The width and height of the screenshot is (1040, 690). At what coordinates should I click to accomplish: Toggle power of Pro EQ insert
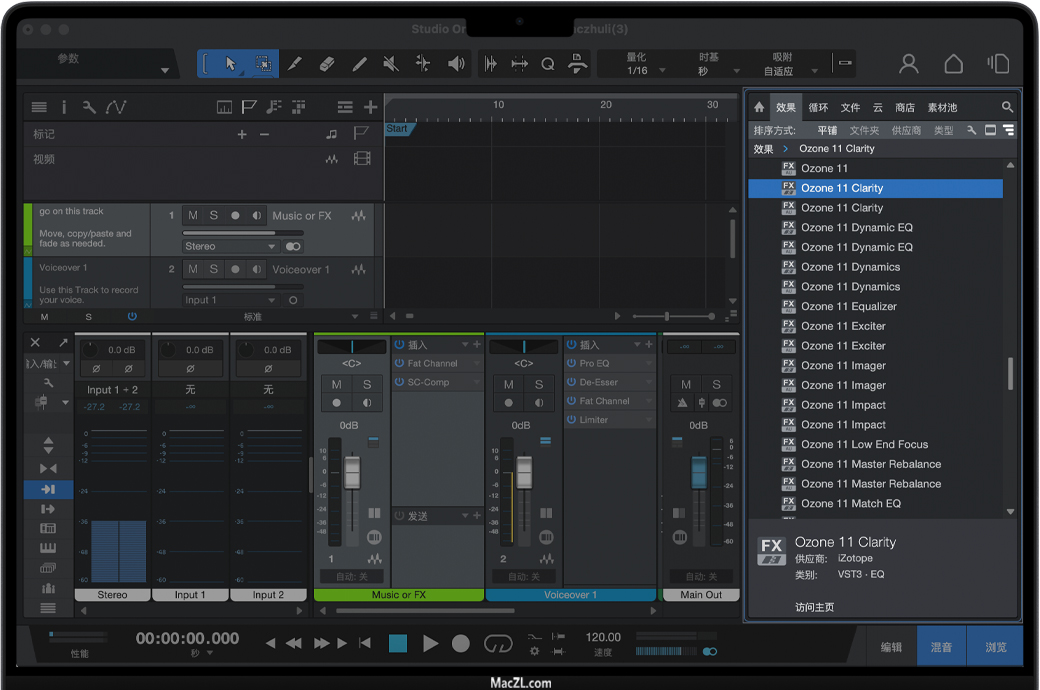point(571,363)
